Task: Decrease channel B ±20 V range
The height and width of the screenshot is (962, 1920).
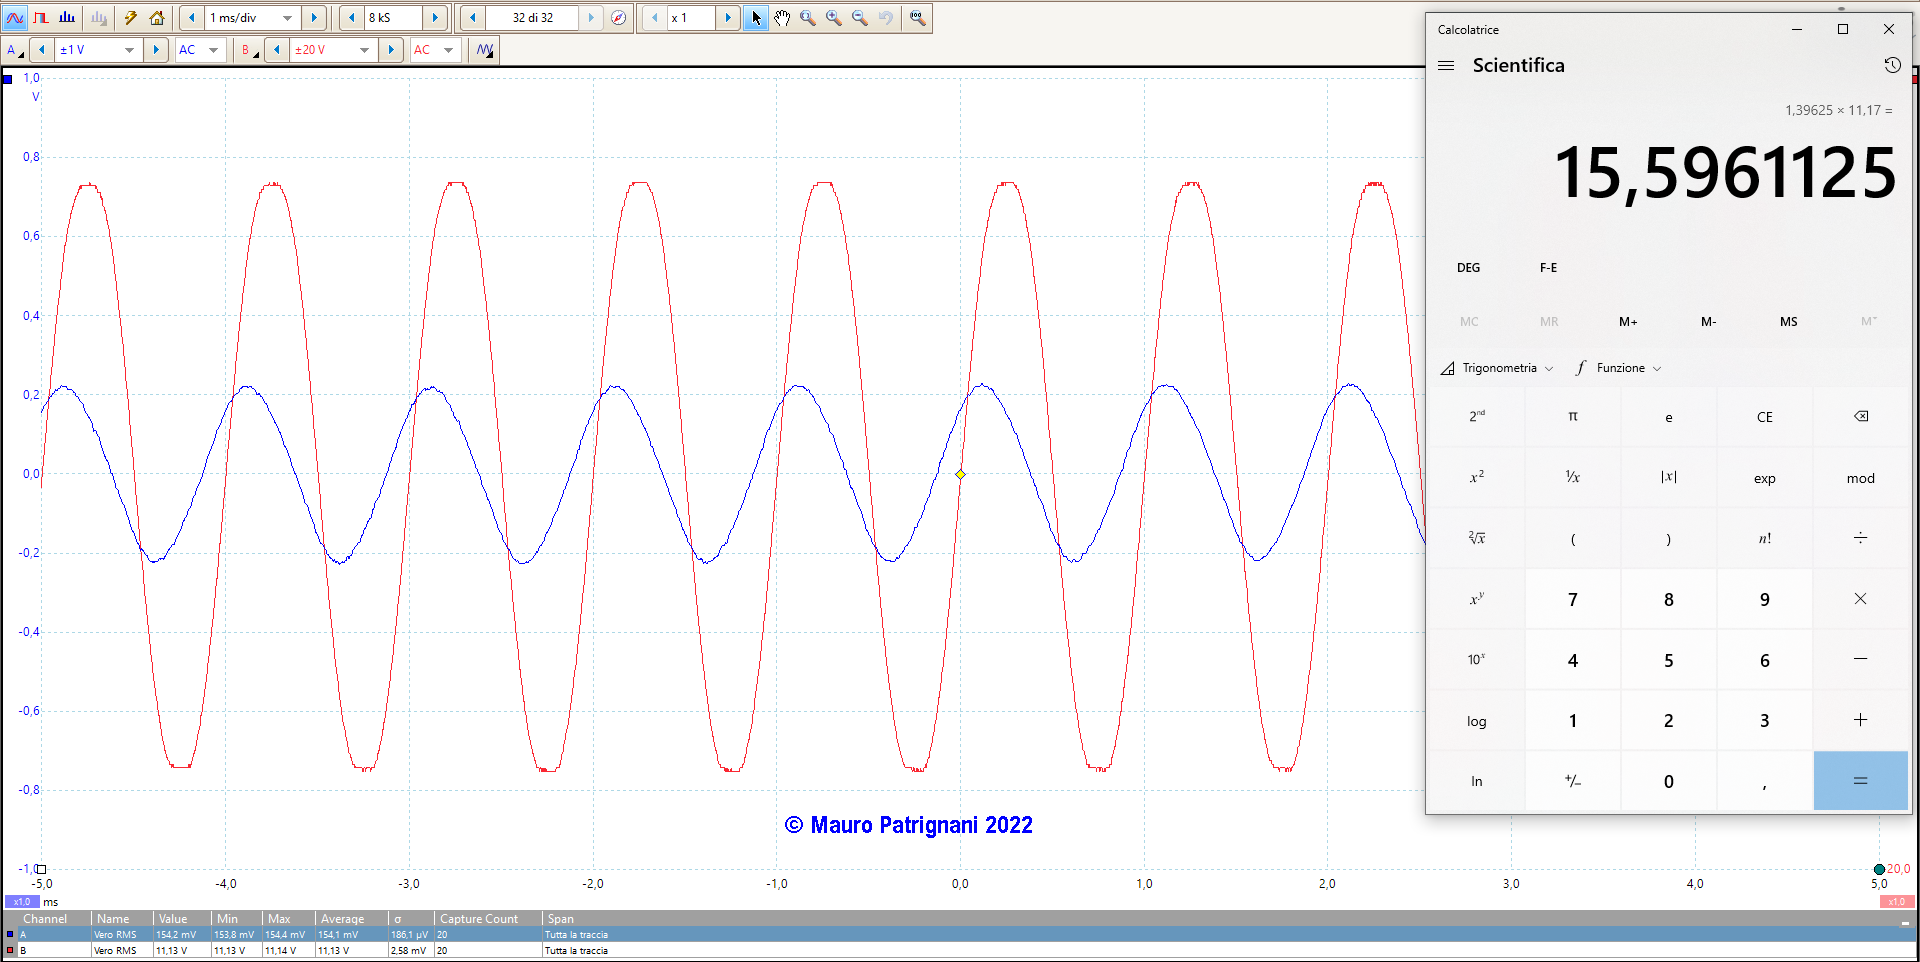Action: tap(277, 50)
